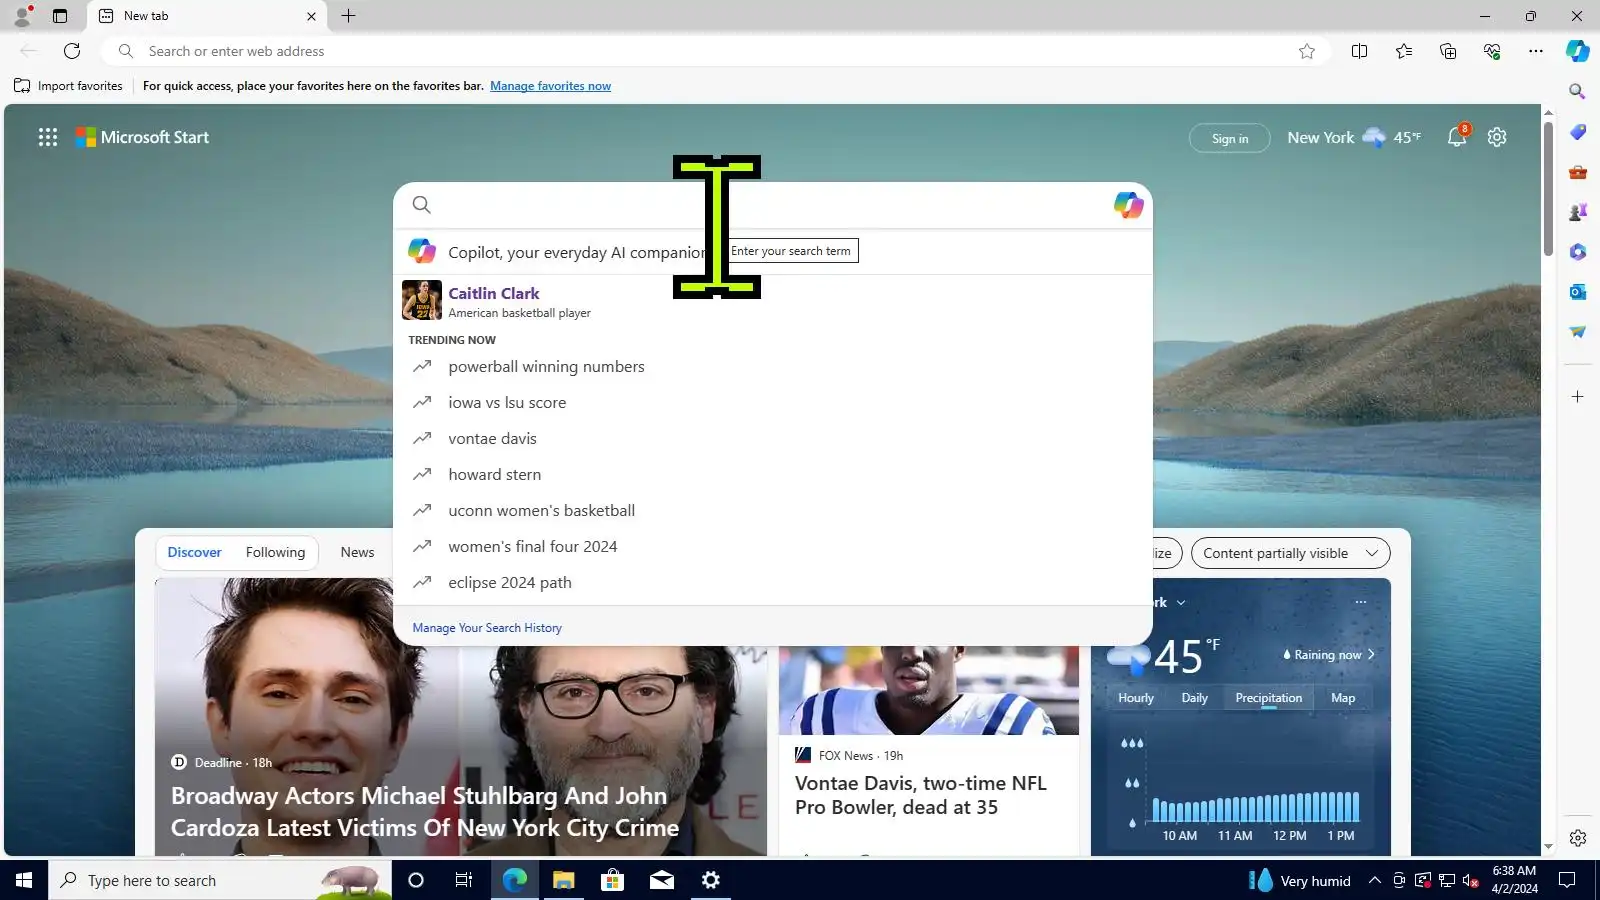Click Import favorites
Screen dimensions: 1600x900
(68, 86)
